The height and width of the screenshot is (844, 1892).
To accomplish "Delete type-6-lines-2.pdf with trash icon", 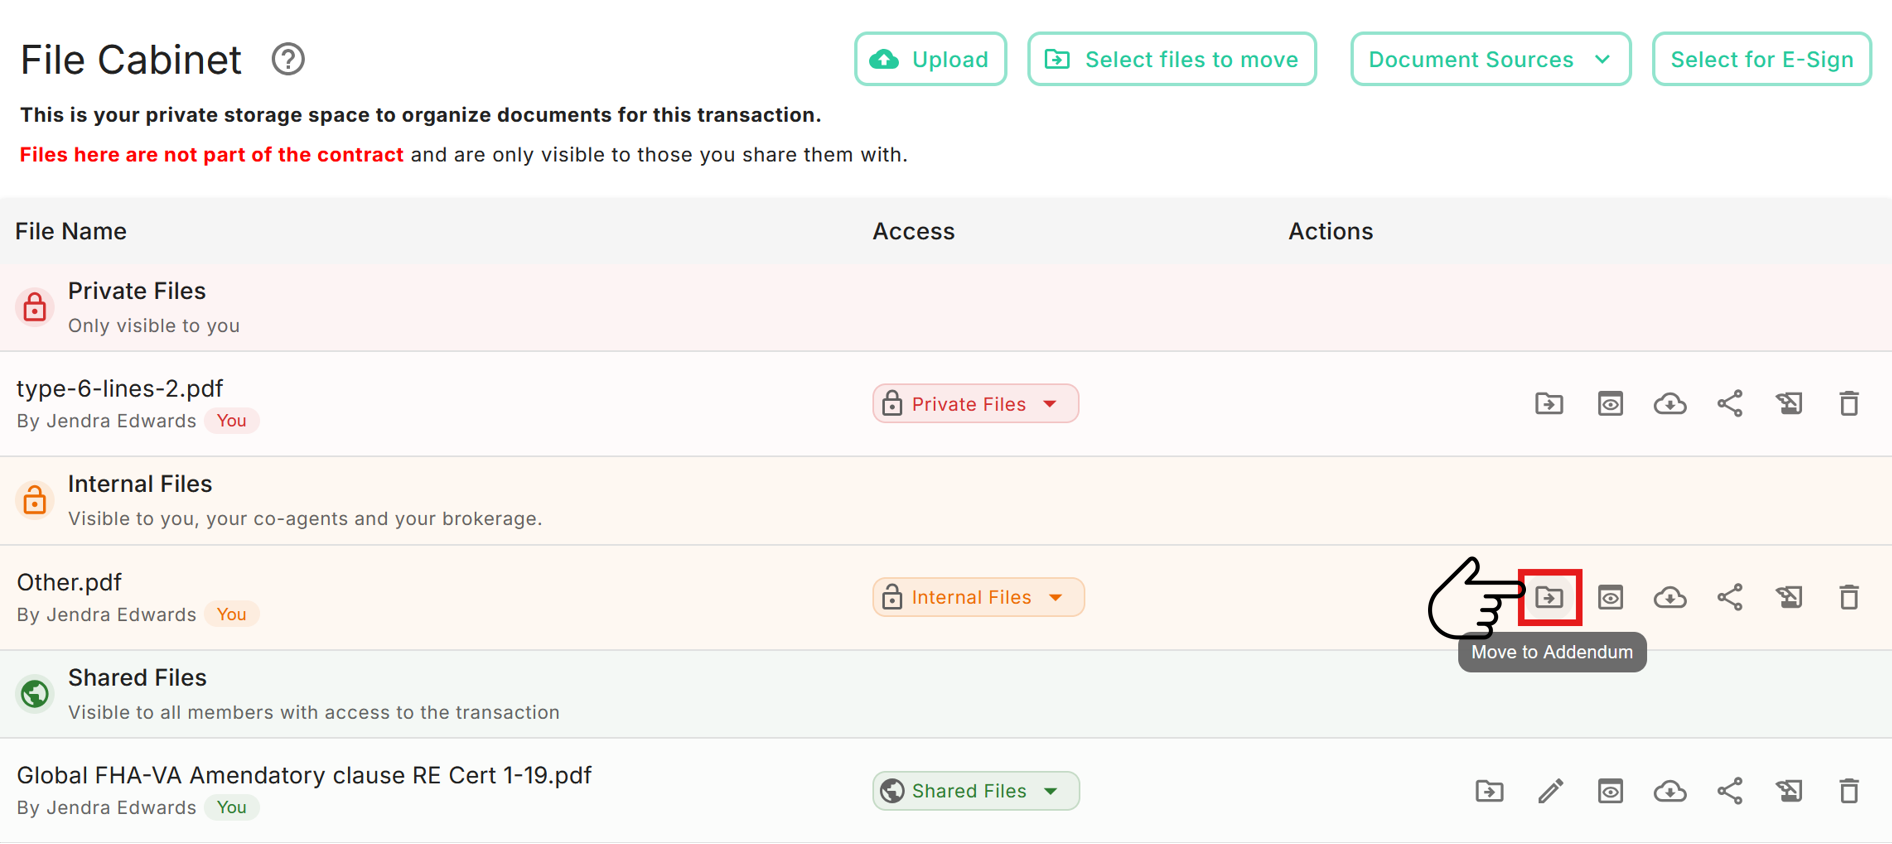I will [1849, 404].
